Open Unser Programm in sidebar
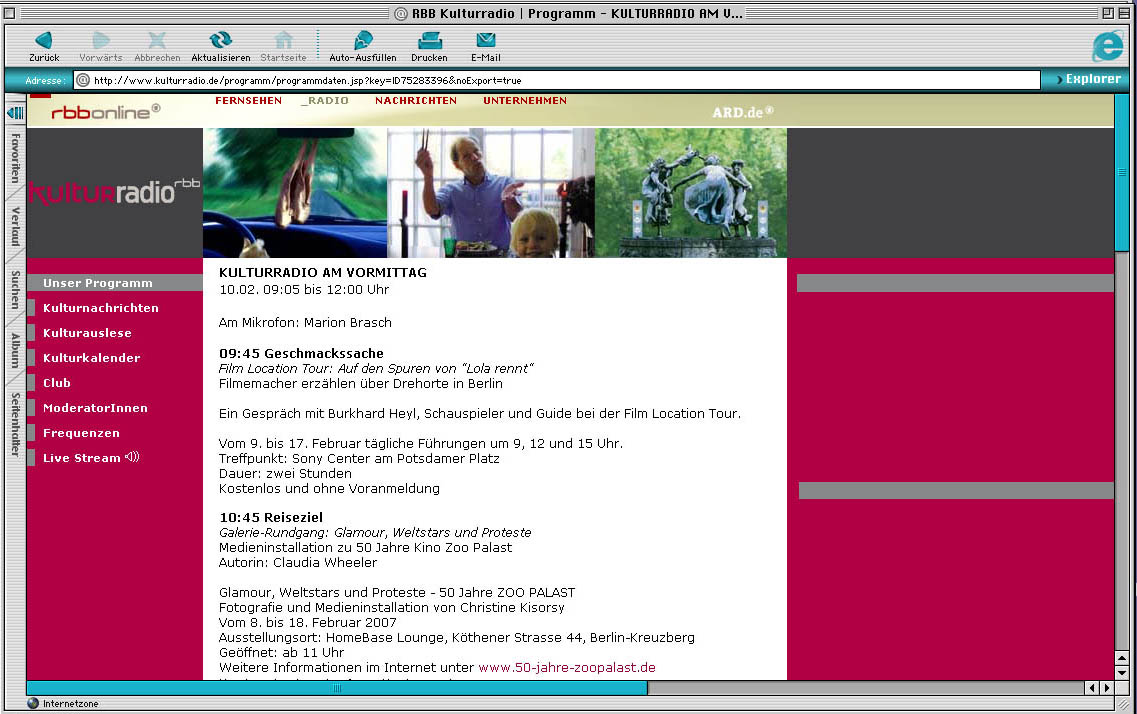Screen dimensions: 1137x714 98,283
